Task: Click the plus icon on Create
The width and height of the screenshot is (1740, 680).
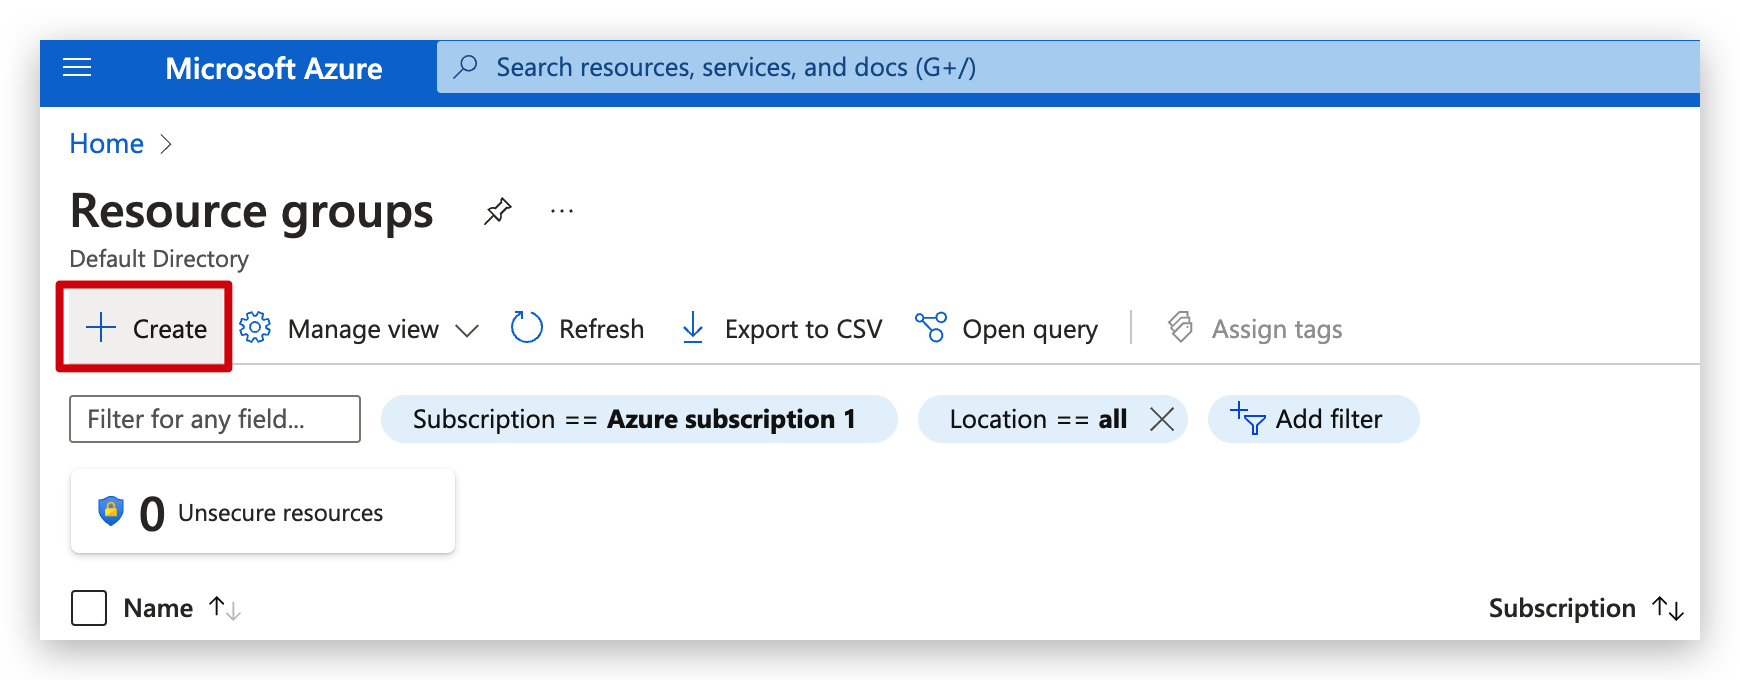Action: (x=101, y=328)
